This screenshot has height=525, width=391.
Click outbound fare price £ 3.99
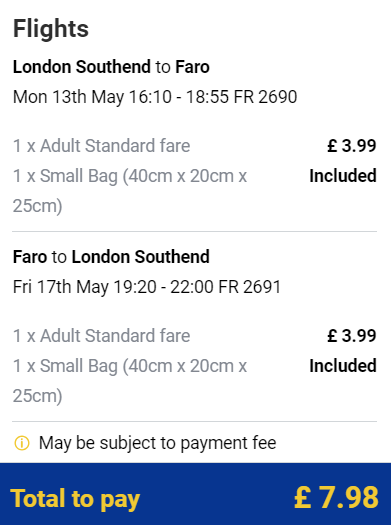tap(352, 146)
